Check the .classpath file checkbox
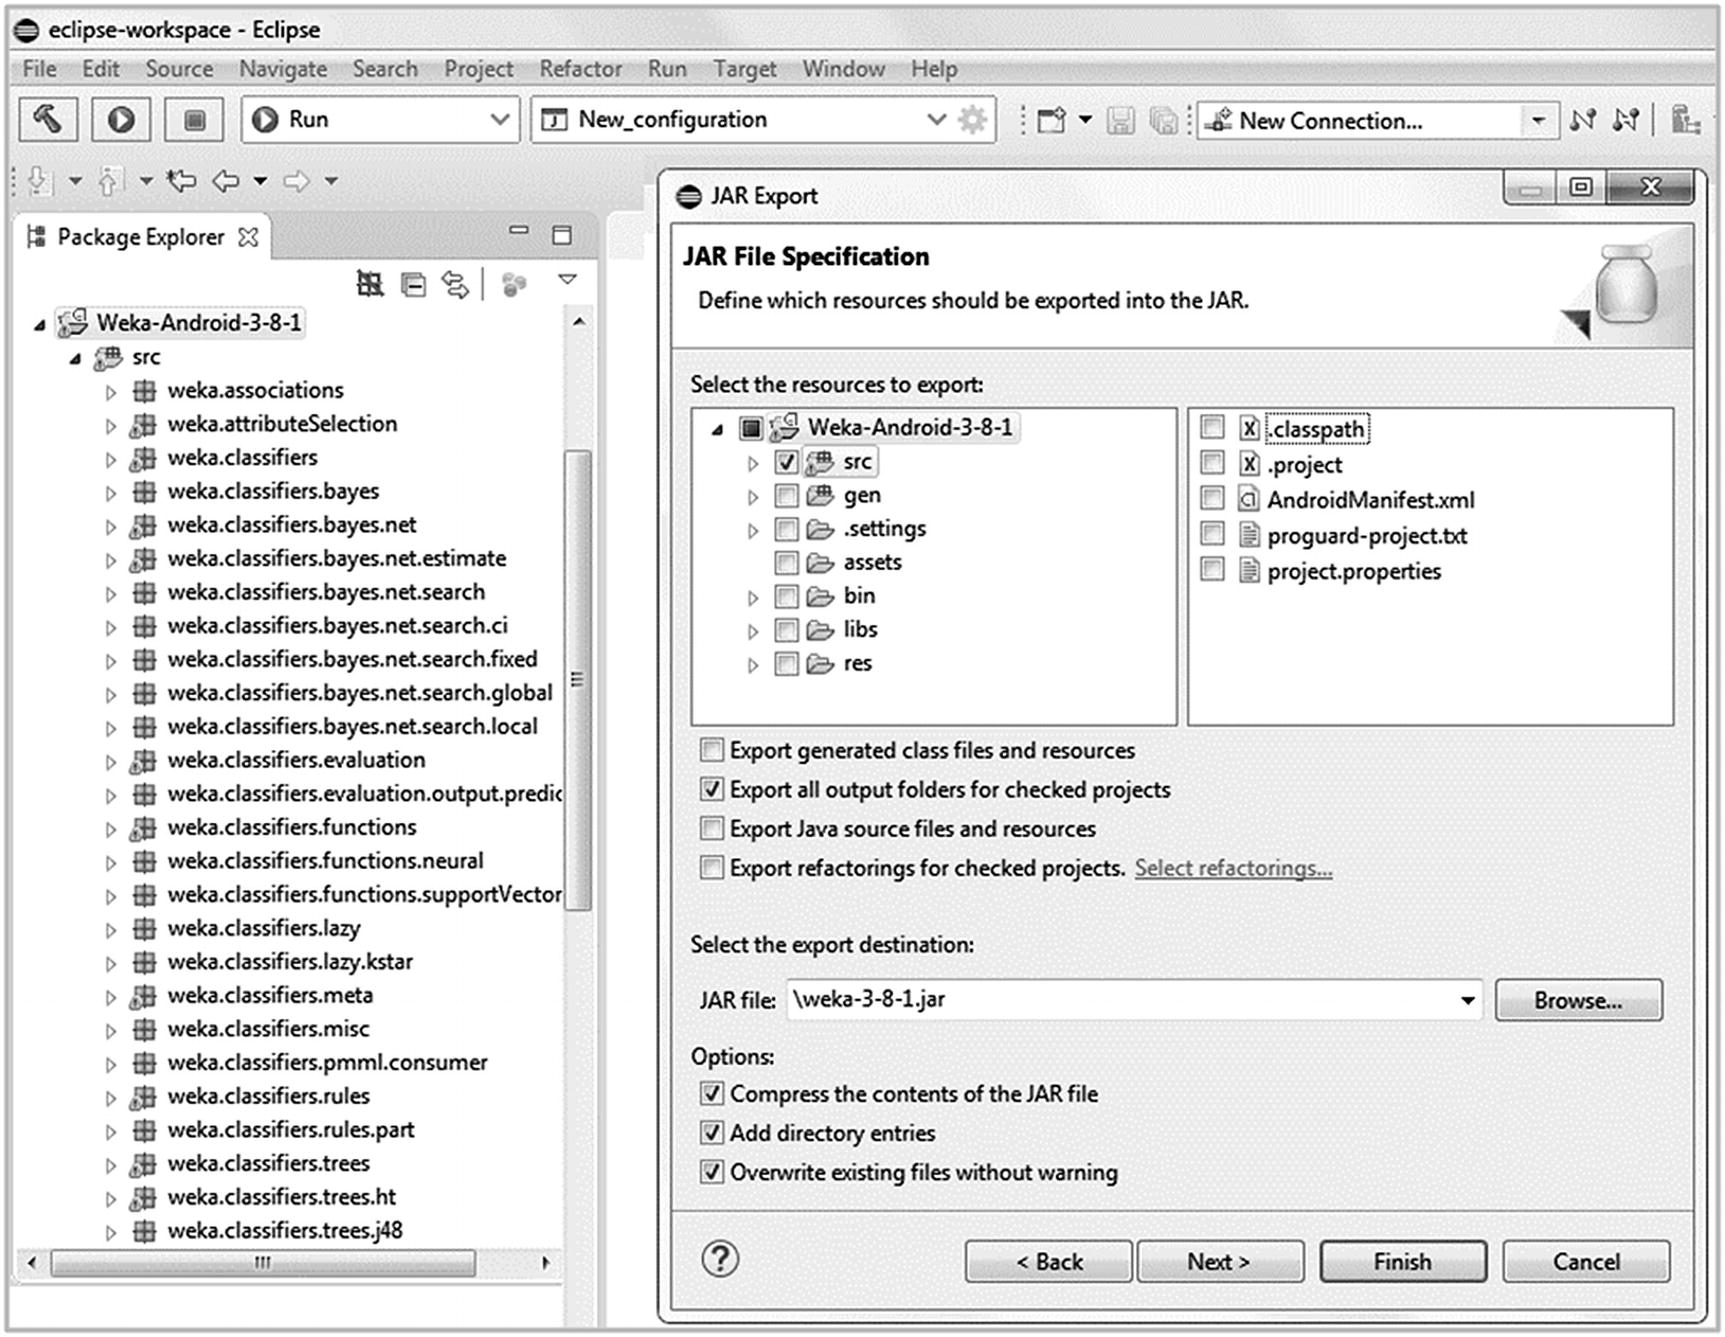Screen dimensions: 1725x1337 point(1212,428)
